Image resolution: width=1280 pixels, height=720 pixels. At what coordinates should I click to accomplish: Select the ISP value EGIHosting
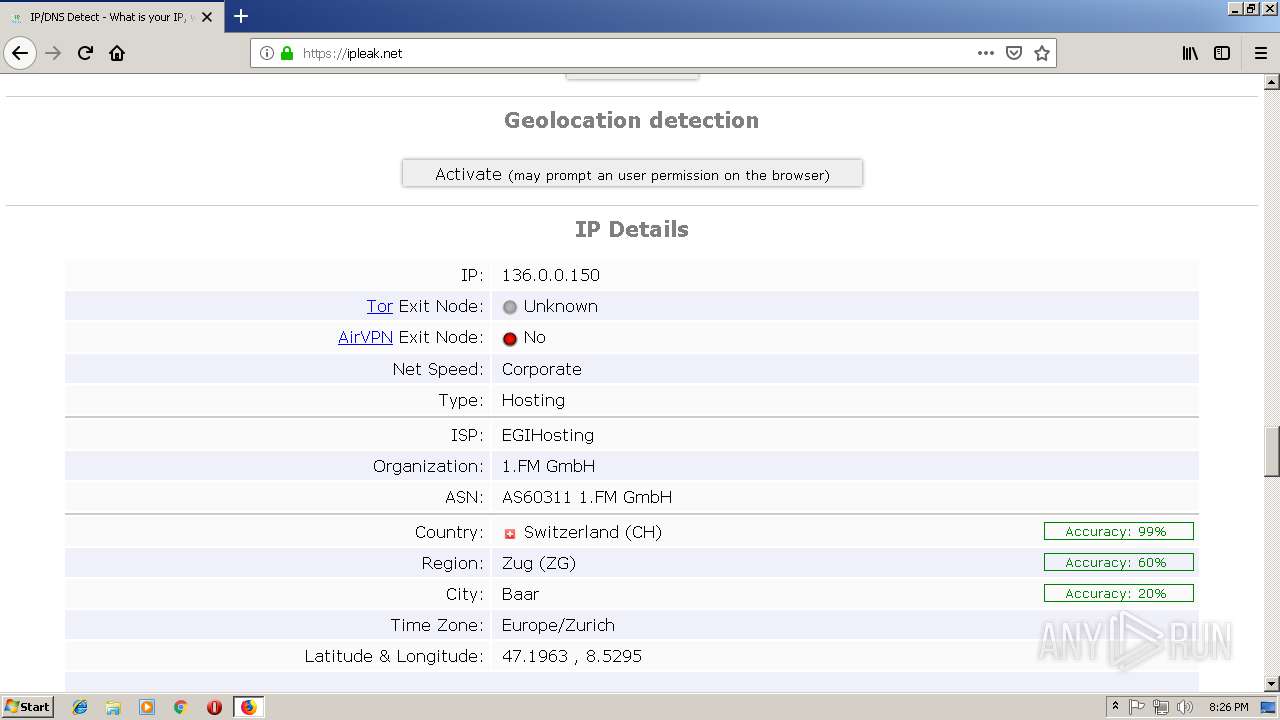(548, 435)
